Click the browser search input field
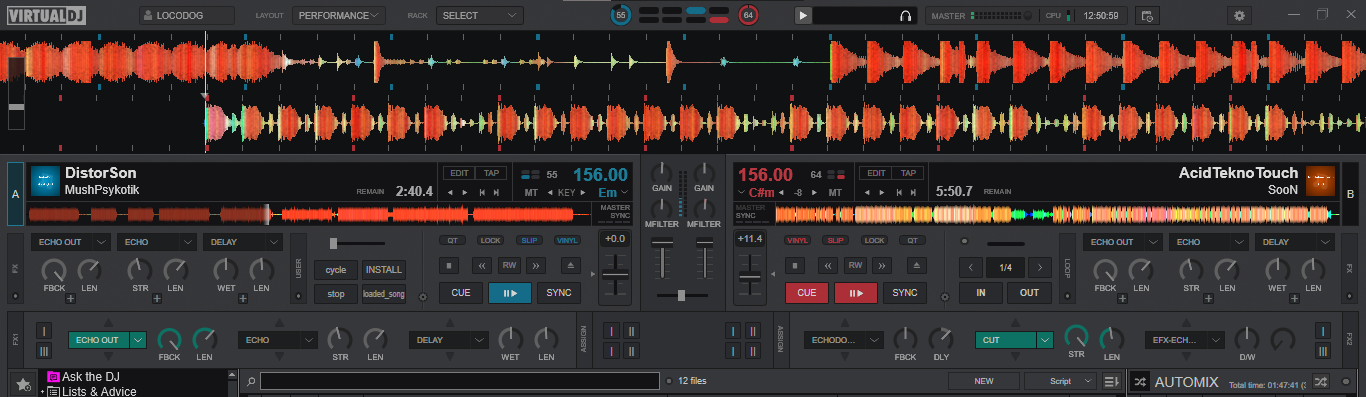The image size is (1366, 397). point(460,381)
